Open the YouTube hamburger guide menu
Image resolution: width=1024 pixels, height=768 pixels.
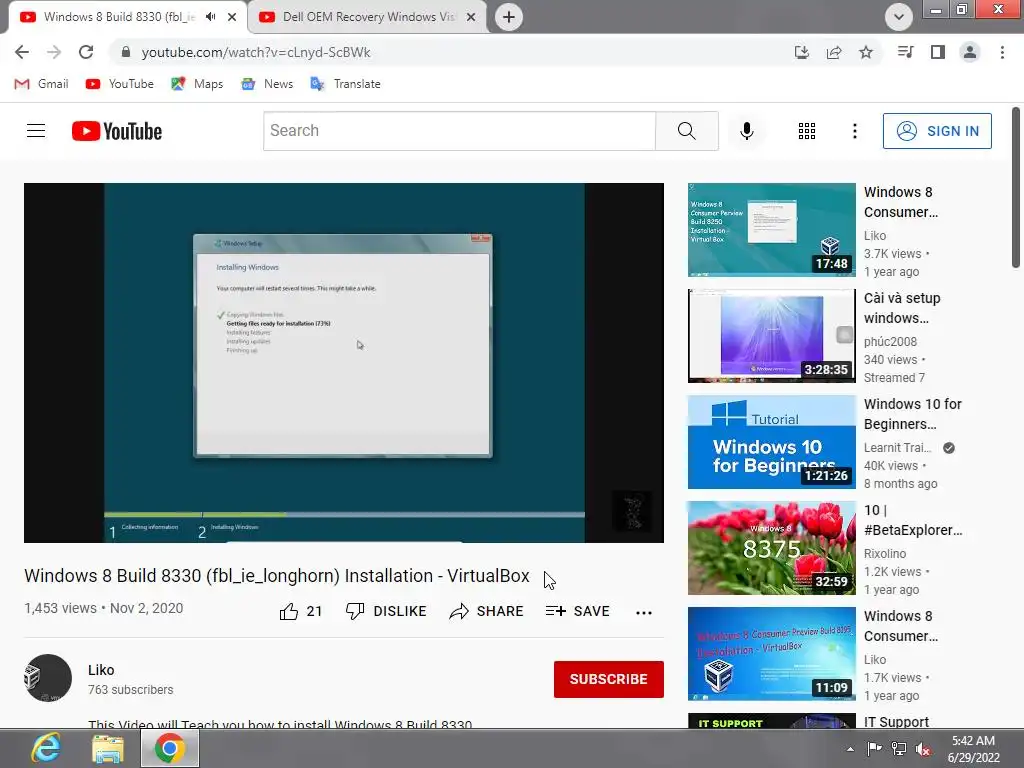coord(36,131)
